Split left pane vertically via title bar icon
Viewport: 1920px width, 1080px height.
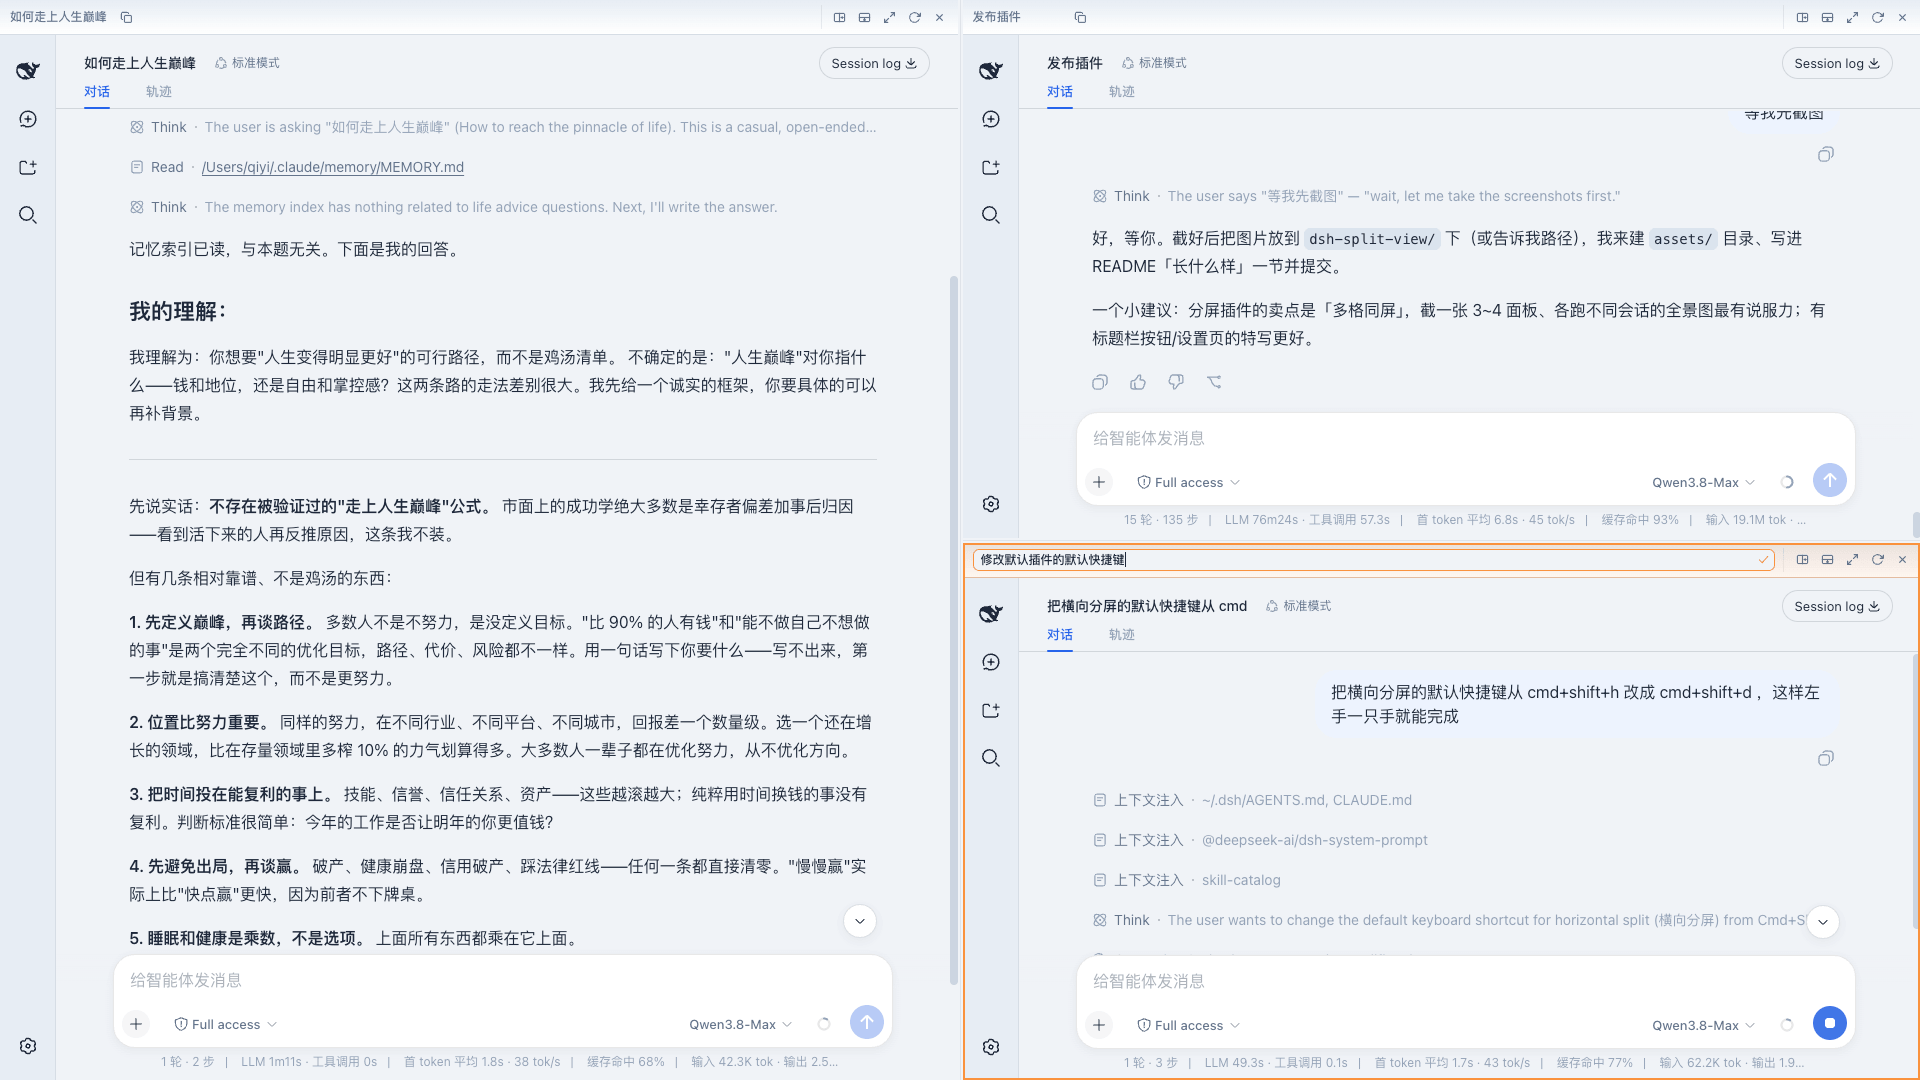click(864, 17)
